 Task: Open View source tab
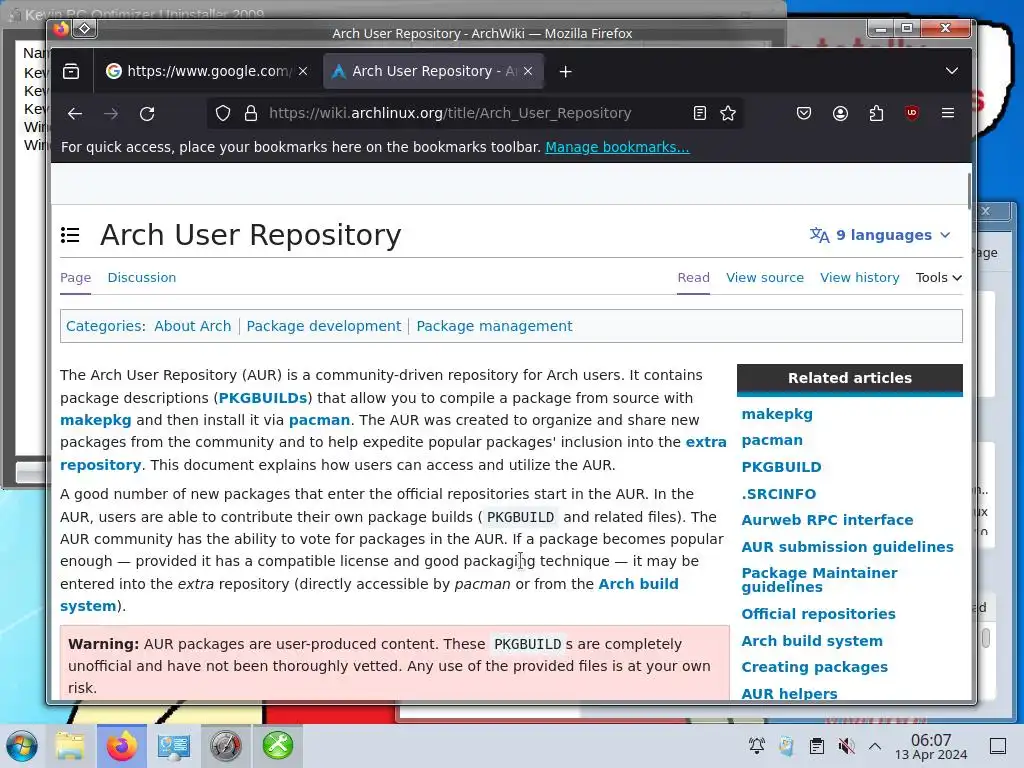tap(765, 278)
